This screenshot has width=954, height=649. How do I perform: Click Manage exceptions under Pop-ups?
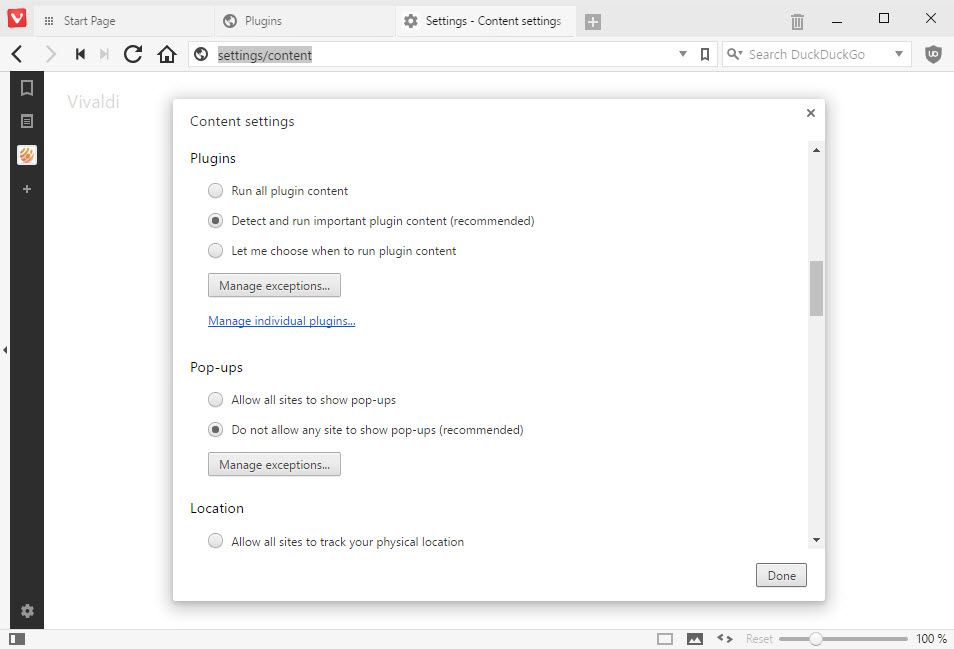pyautogui.click(x=274, y=464)
